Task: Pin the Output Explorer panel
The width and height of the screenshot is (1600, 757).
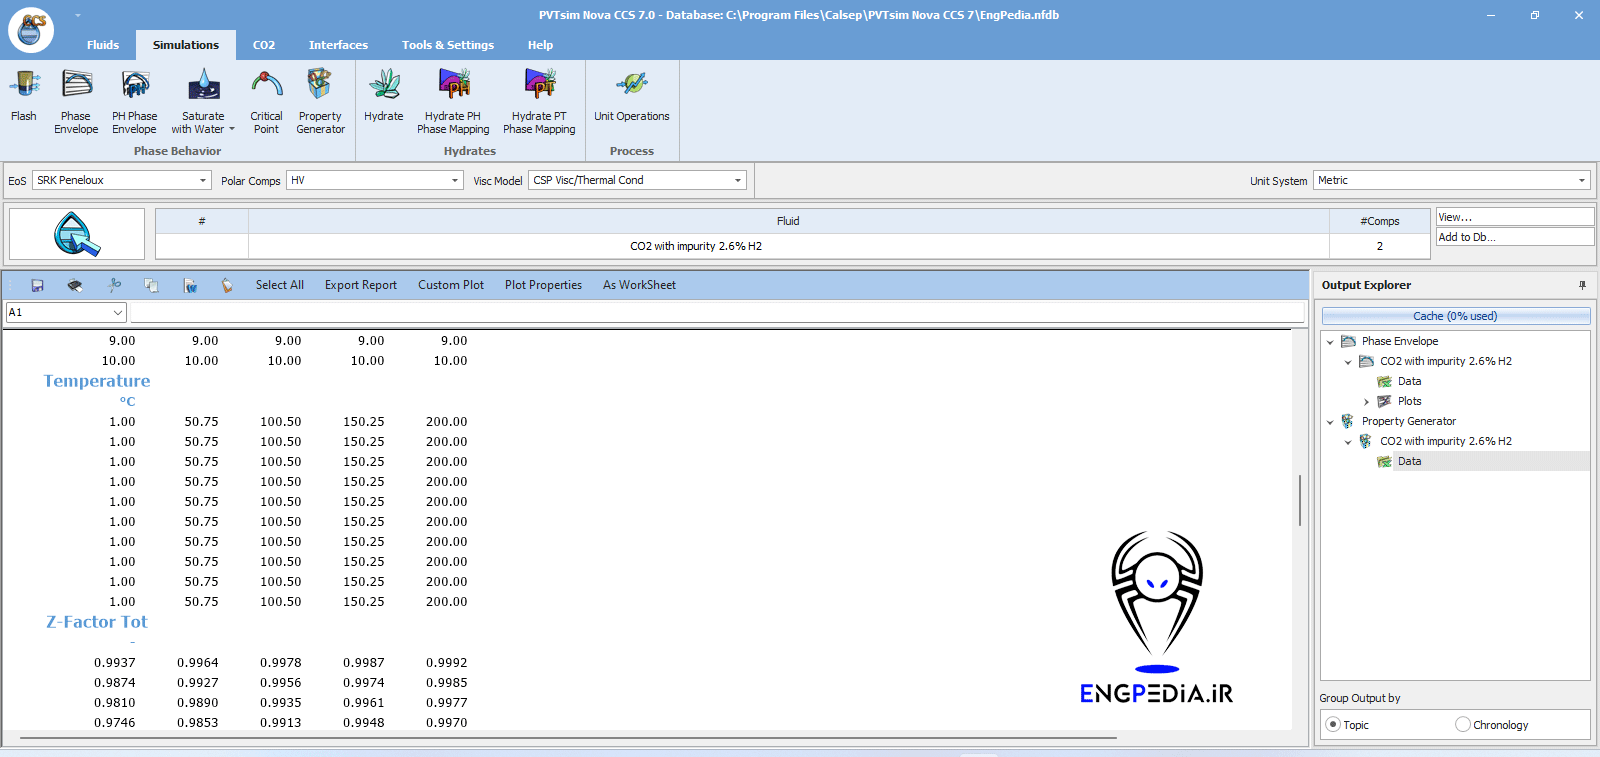Action: tap(1582, 285)
